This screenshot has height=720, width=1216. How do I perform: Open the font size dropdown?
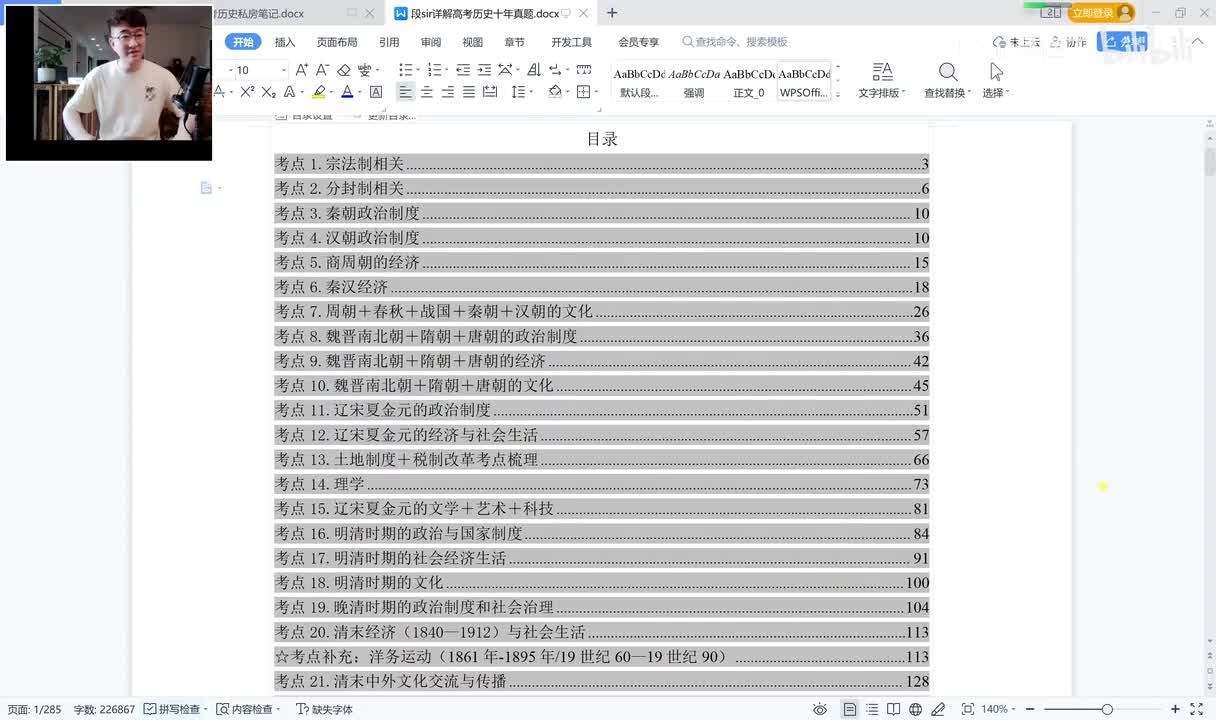click(284, 70)
